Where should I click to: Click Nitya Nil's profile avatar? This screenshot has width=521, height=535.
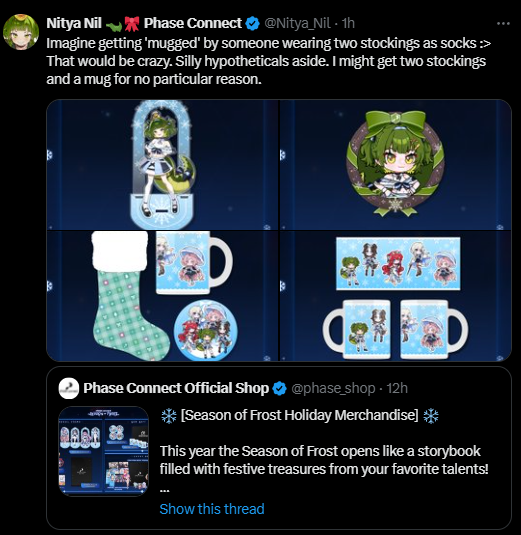(20, 32)
